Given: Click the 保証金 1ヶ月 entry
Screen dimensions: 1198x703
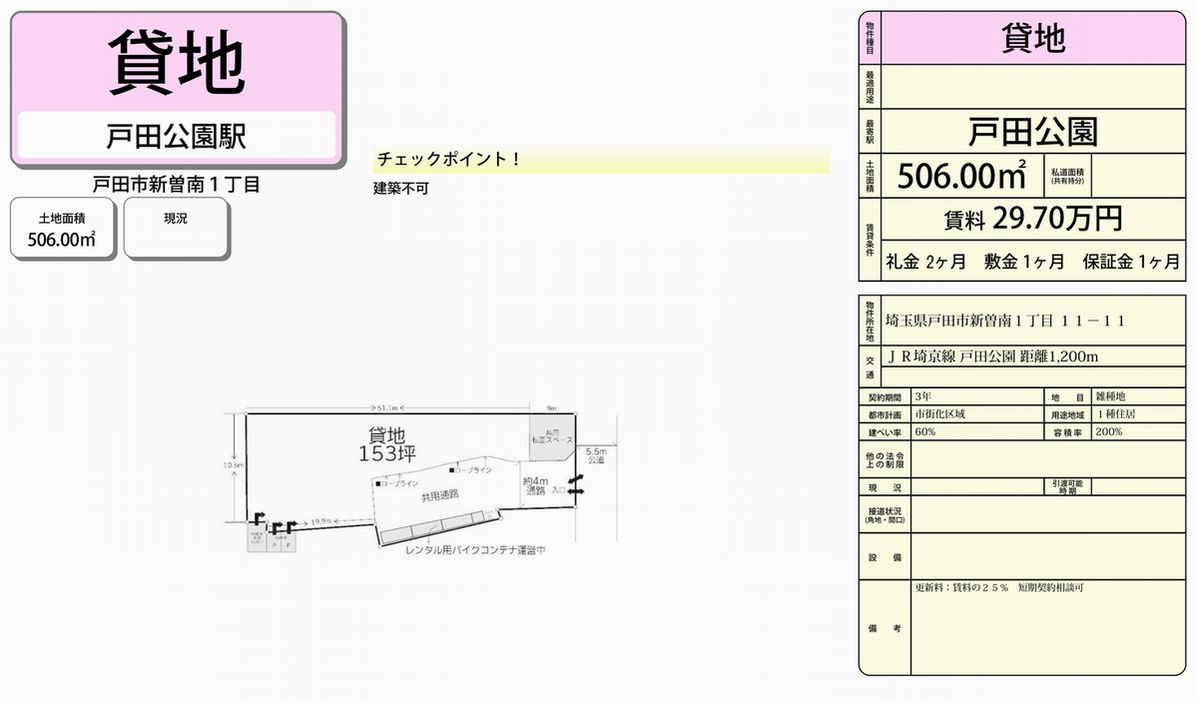Looking at the screenshot, I should tap(1131, 262).
